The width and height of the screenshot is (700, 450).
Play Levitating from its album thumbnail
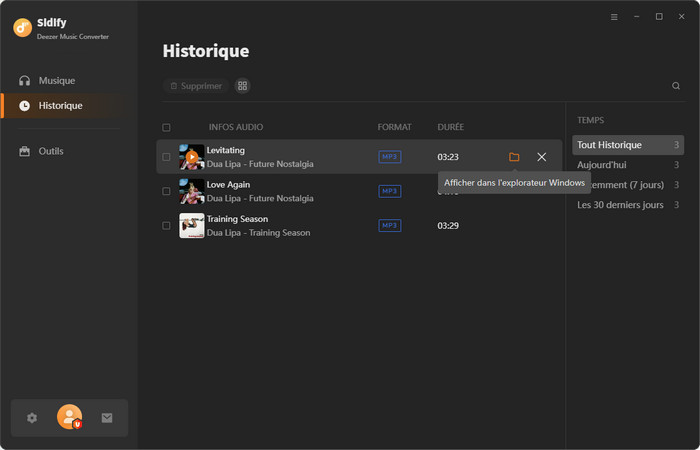(x=192, y=157)
